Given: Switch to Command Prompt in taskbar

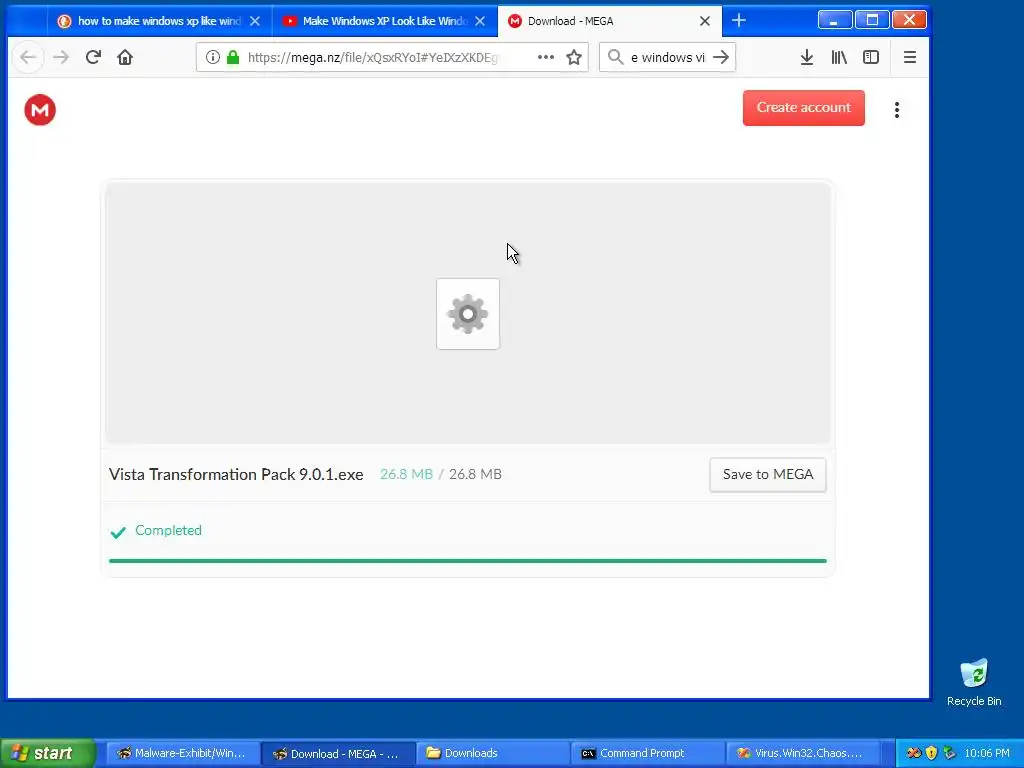Looking at the screenshot, I should (x=647, y=753).
